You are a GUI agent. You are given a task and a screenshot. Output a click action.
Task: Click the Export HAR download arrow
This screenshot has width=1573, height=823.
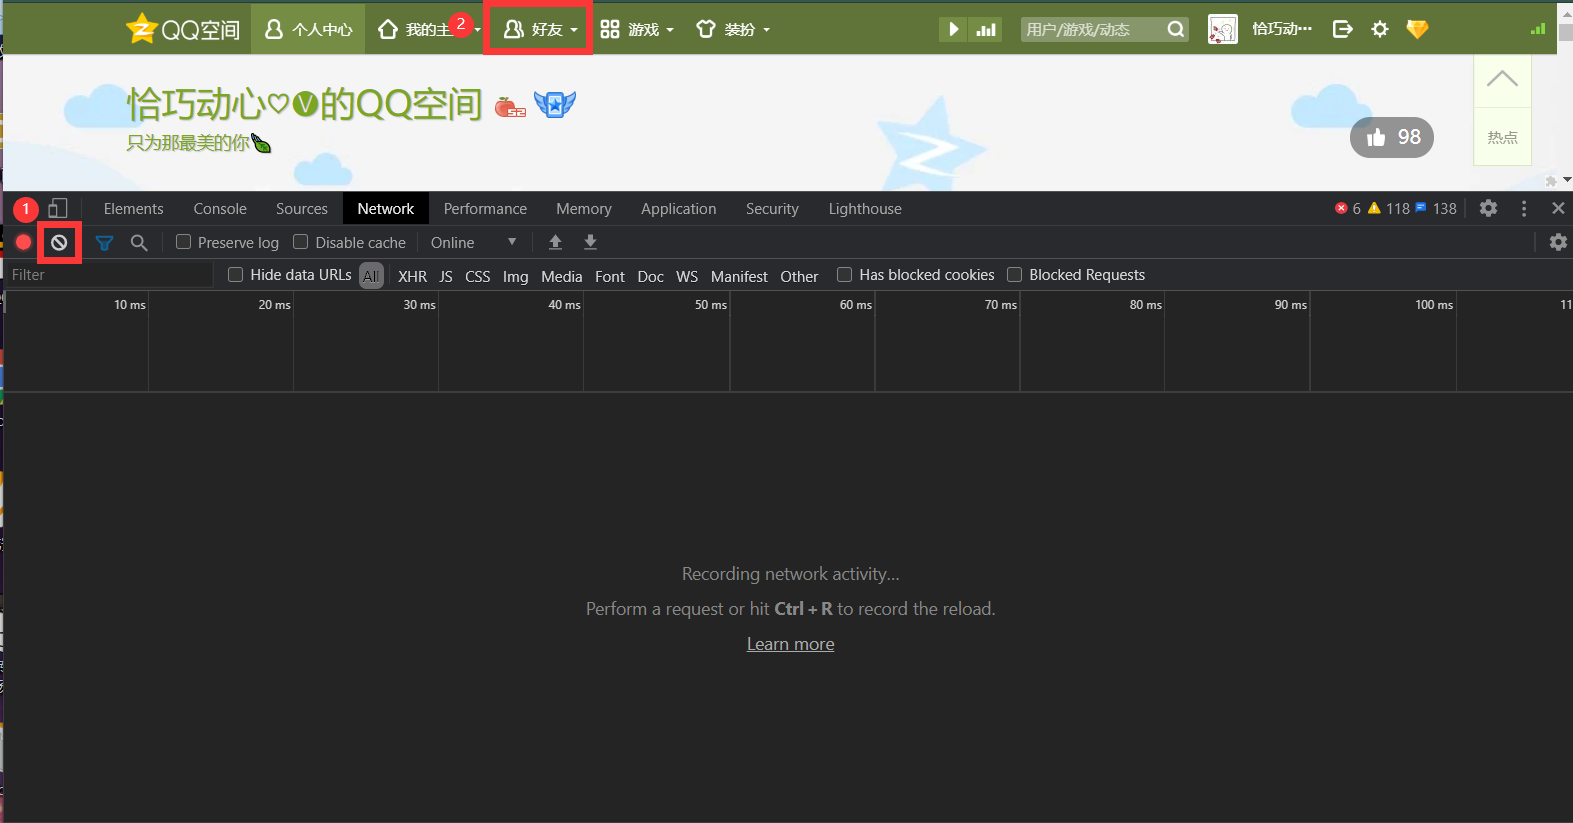[590, 242]
